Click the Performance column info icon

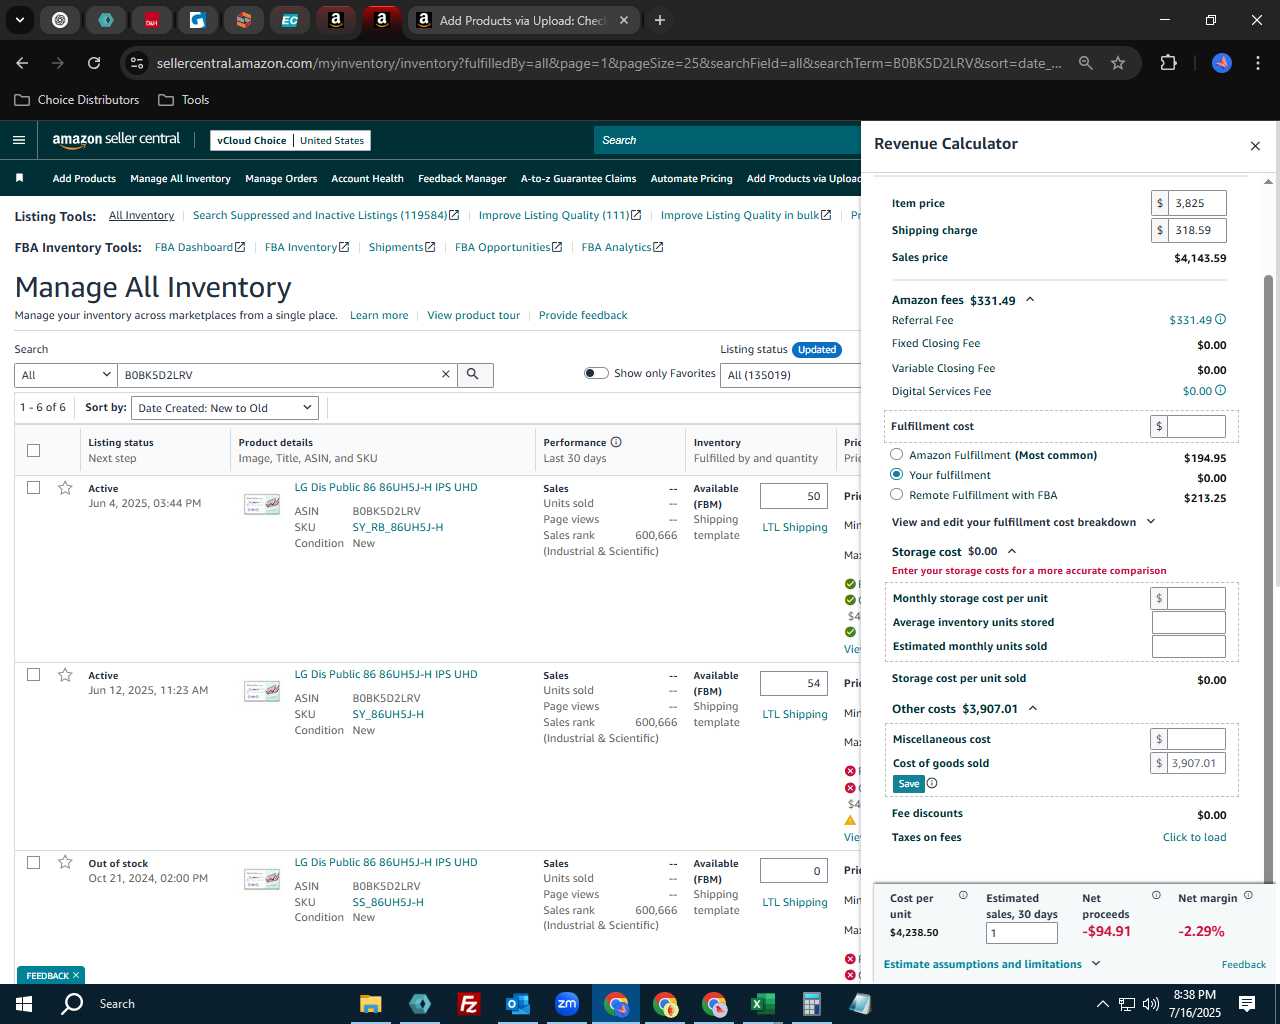(x=616, y=442)
